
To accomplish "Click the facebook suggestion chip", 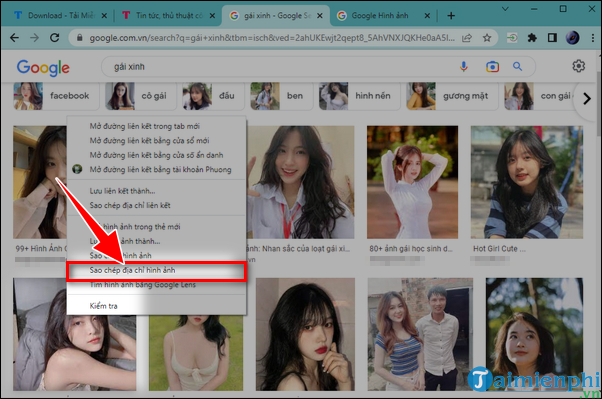I will [x=56, y=96].
